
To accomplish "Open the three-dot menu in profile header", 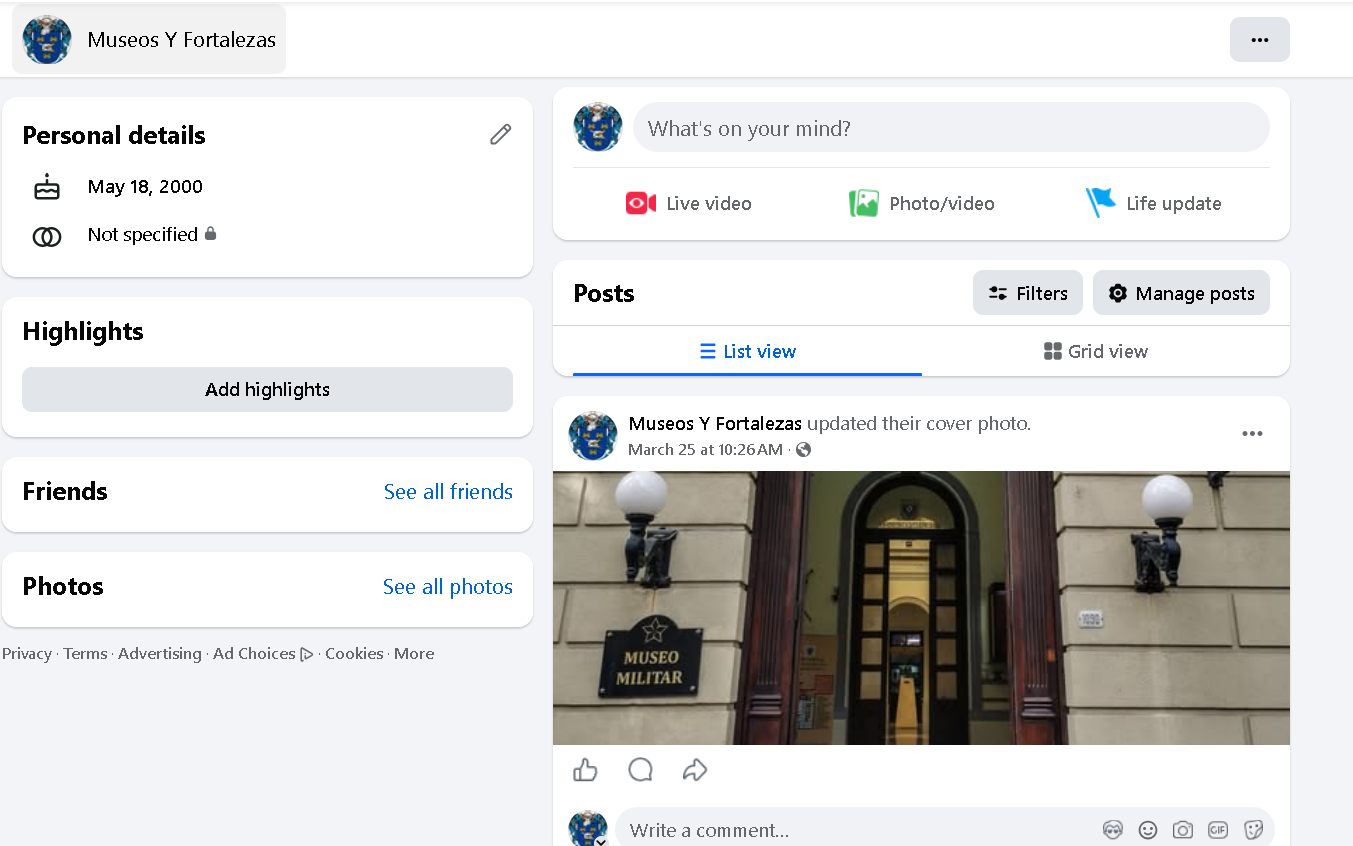I will [1259, 40].
